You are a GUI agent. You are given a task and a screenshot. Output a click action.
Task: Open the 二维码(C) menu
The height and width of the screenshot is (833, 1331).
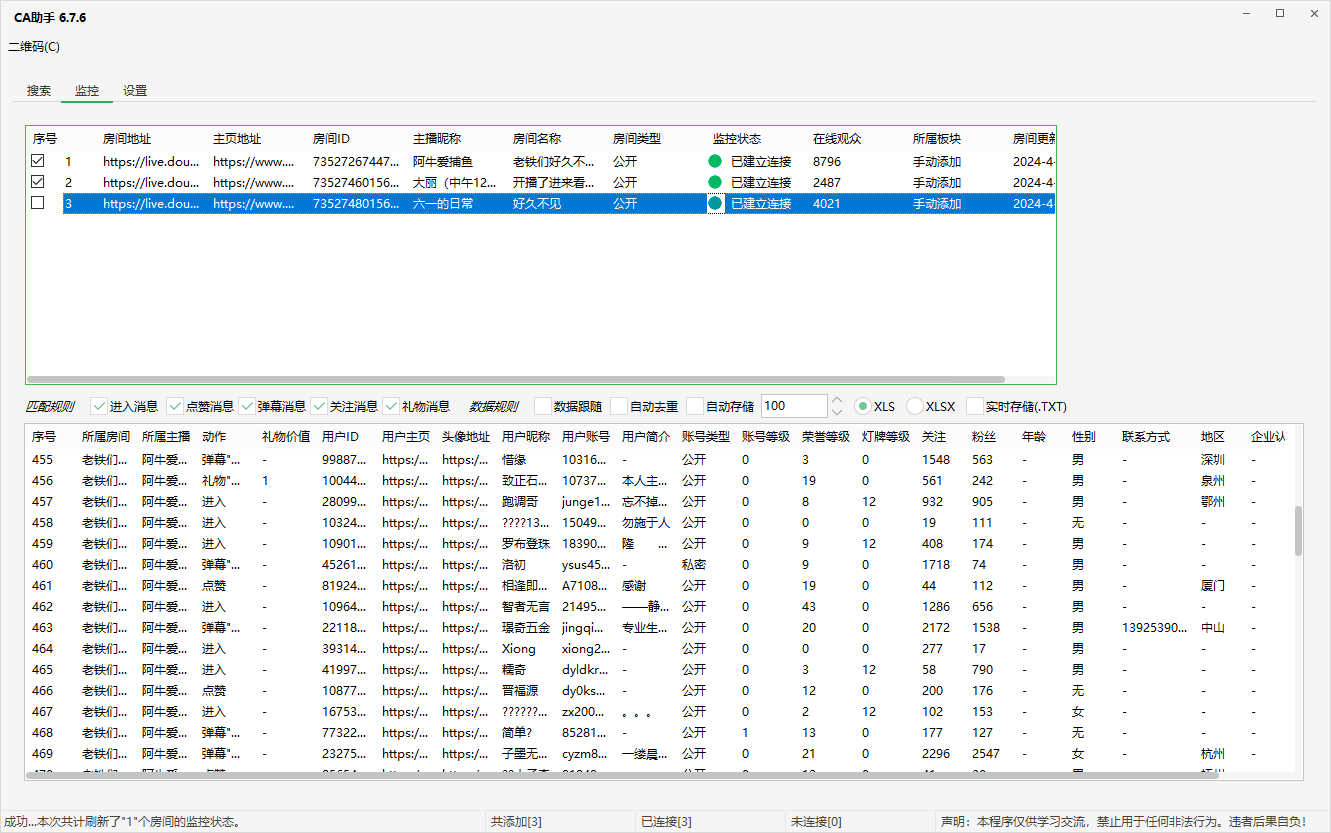click(34, 47)
